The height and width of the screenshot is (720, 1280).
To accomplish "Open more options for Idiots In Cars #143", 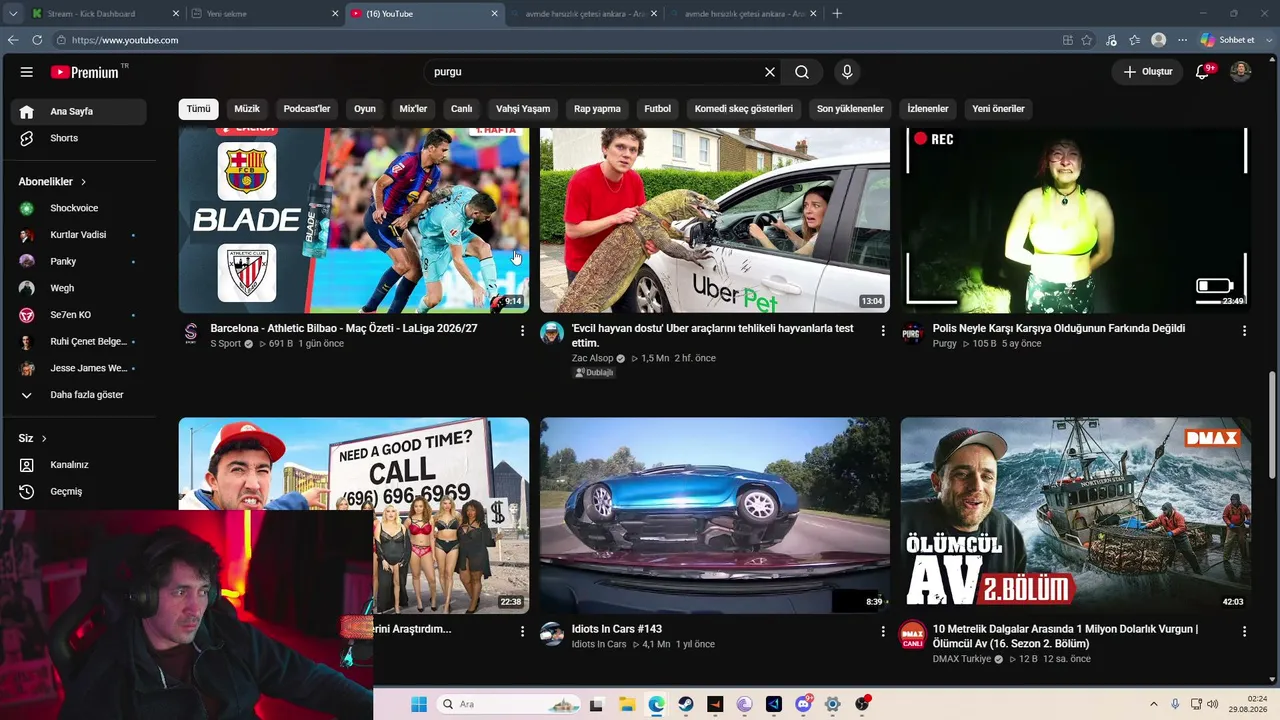I will point(883,632).
